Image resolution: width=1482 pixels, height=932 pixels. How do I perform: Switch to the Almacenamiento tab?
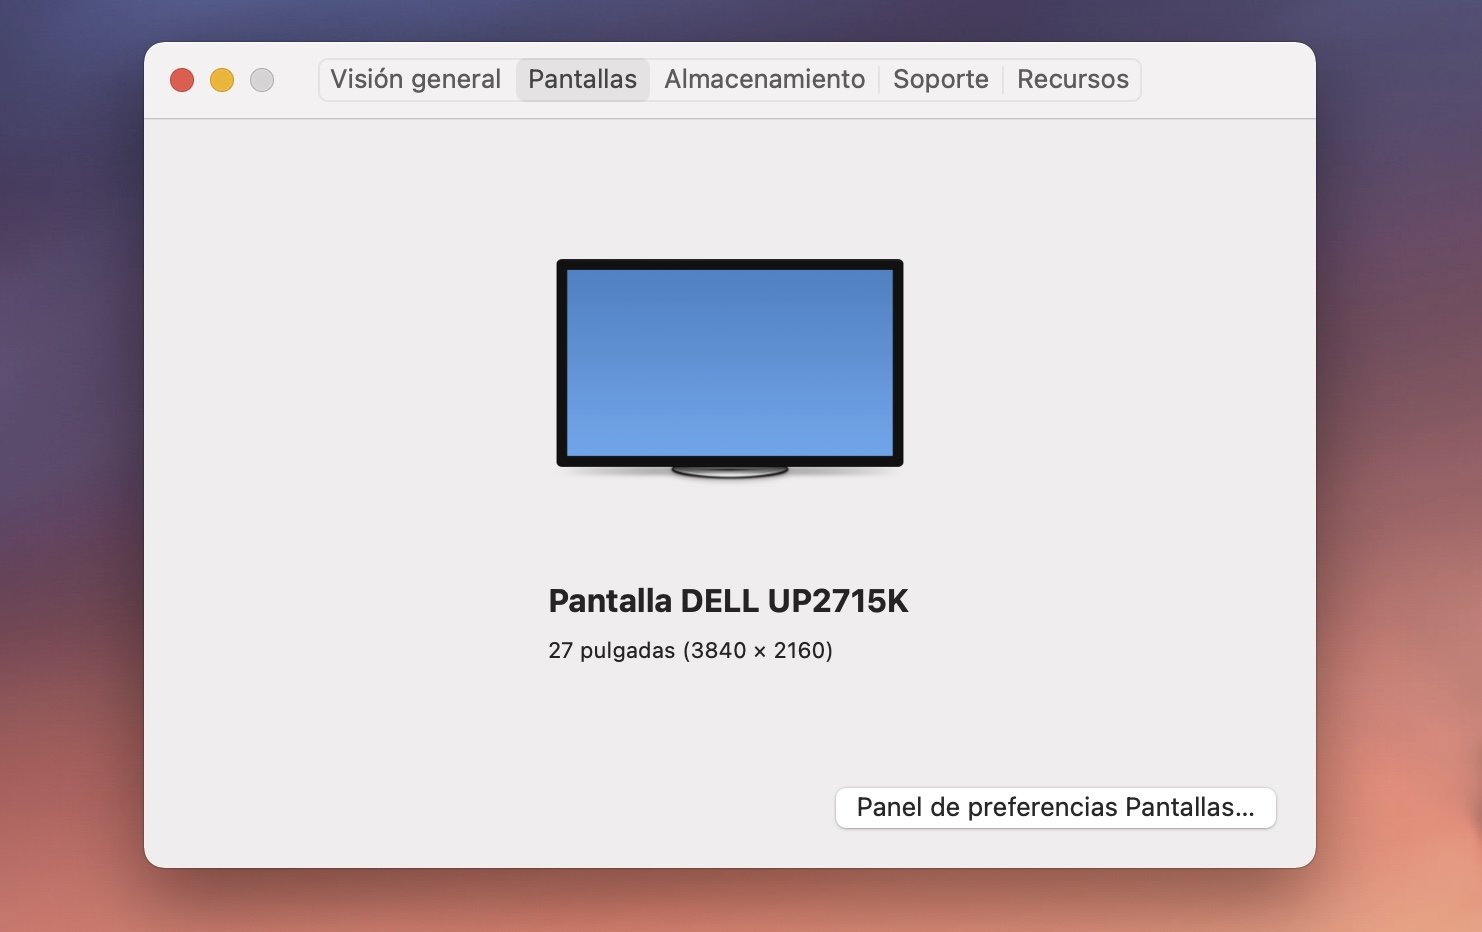(764, 80)
